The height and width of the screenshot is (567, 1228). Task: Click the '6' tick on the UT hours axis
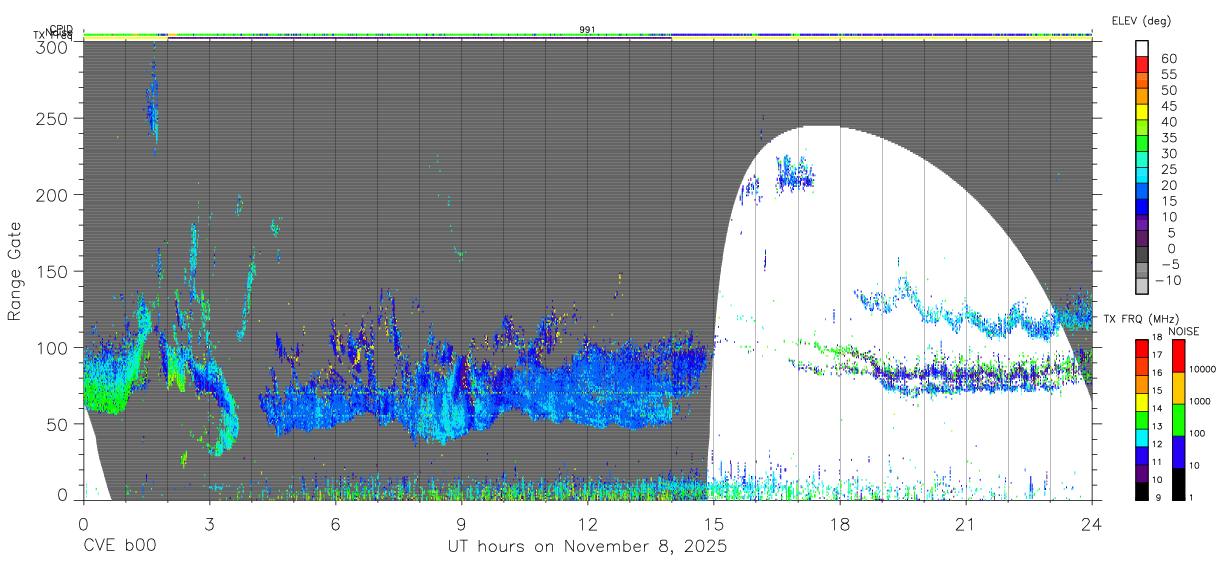(x=336, y=523)
